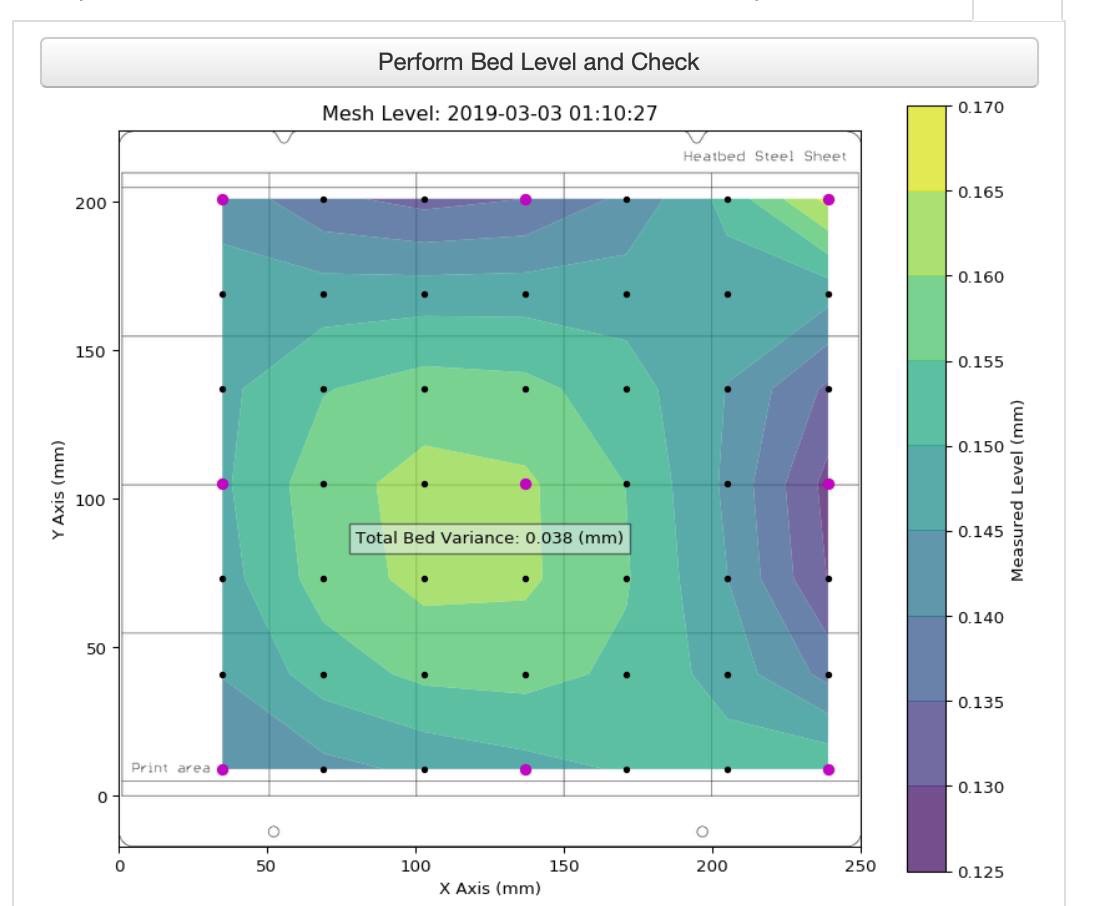Select the top-left magenta probe point
This screenshot has height=906, width=1094.
[223, 199]
